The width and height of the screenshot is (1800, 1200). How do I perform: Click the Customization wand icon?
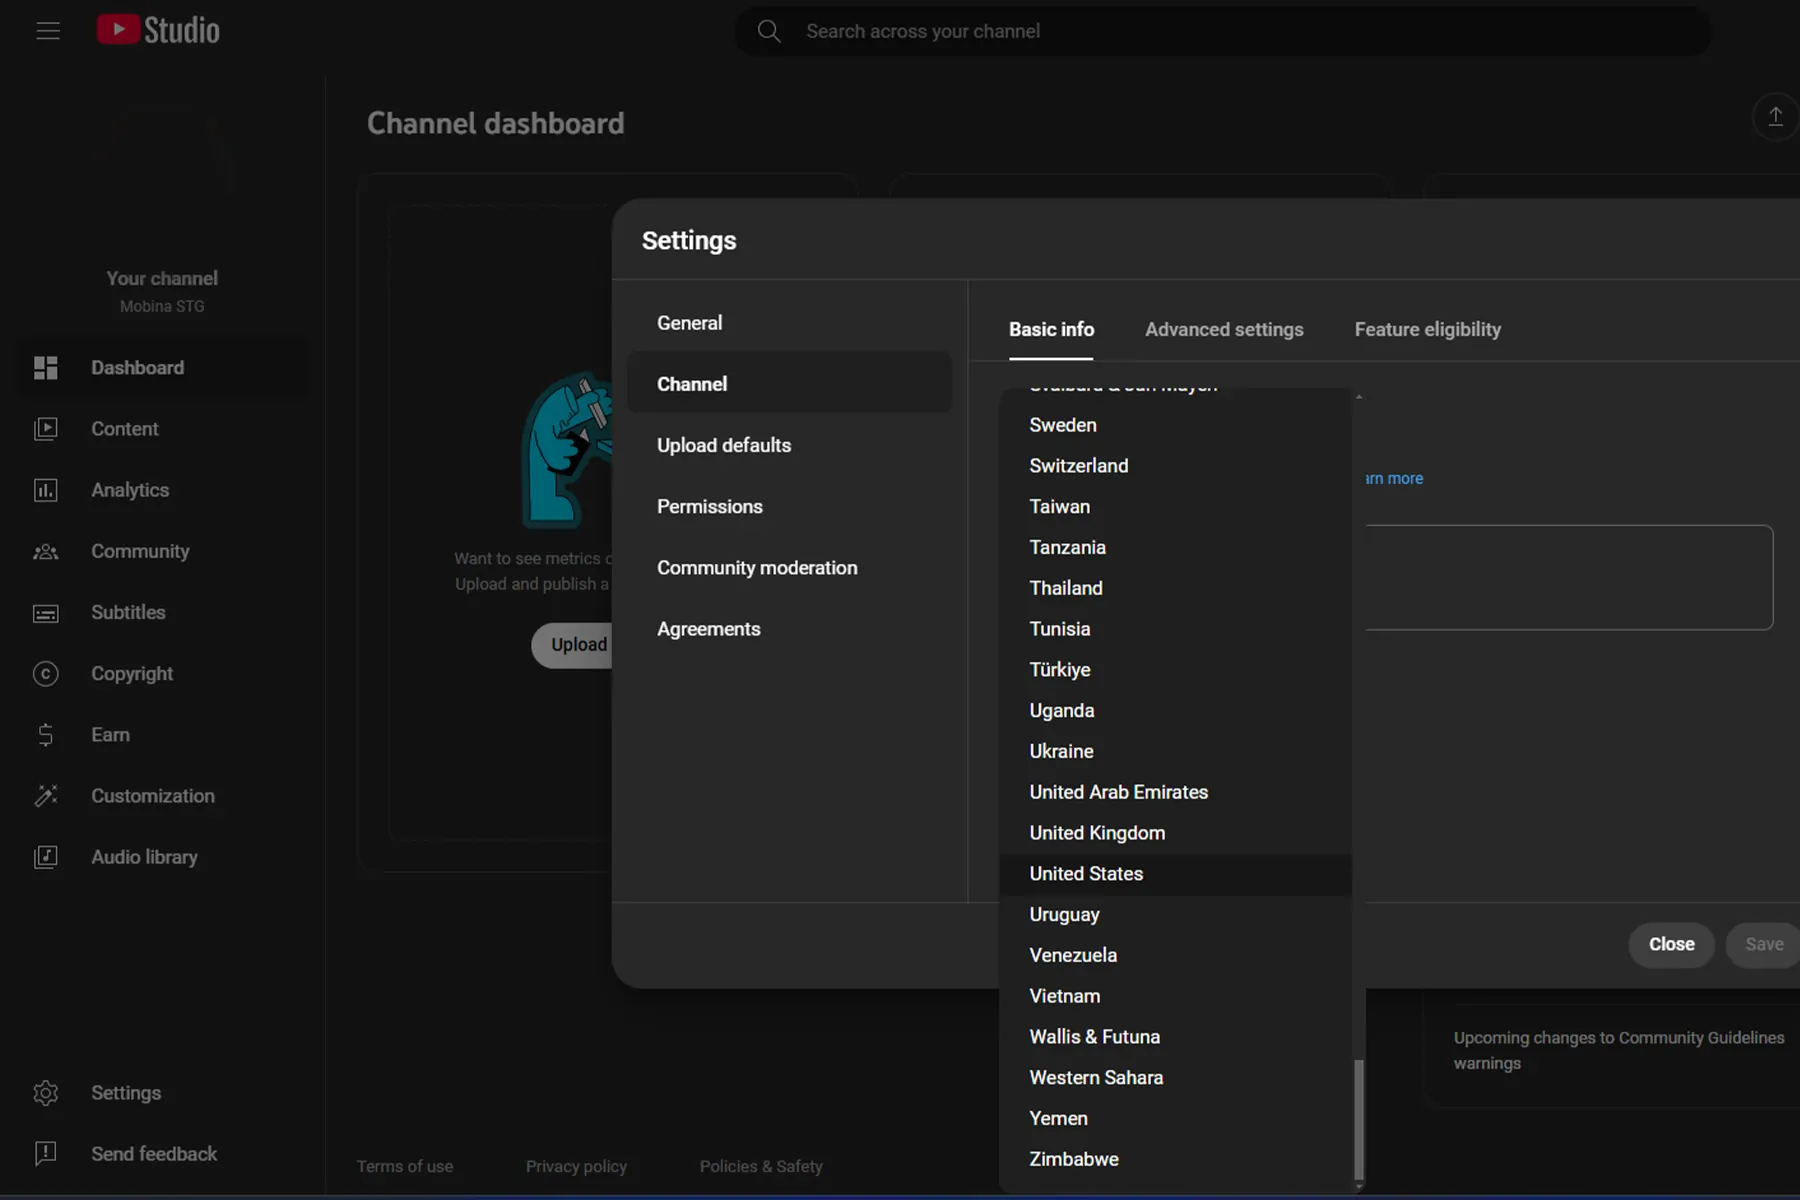(46, 796)
